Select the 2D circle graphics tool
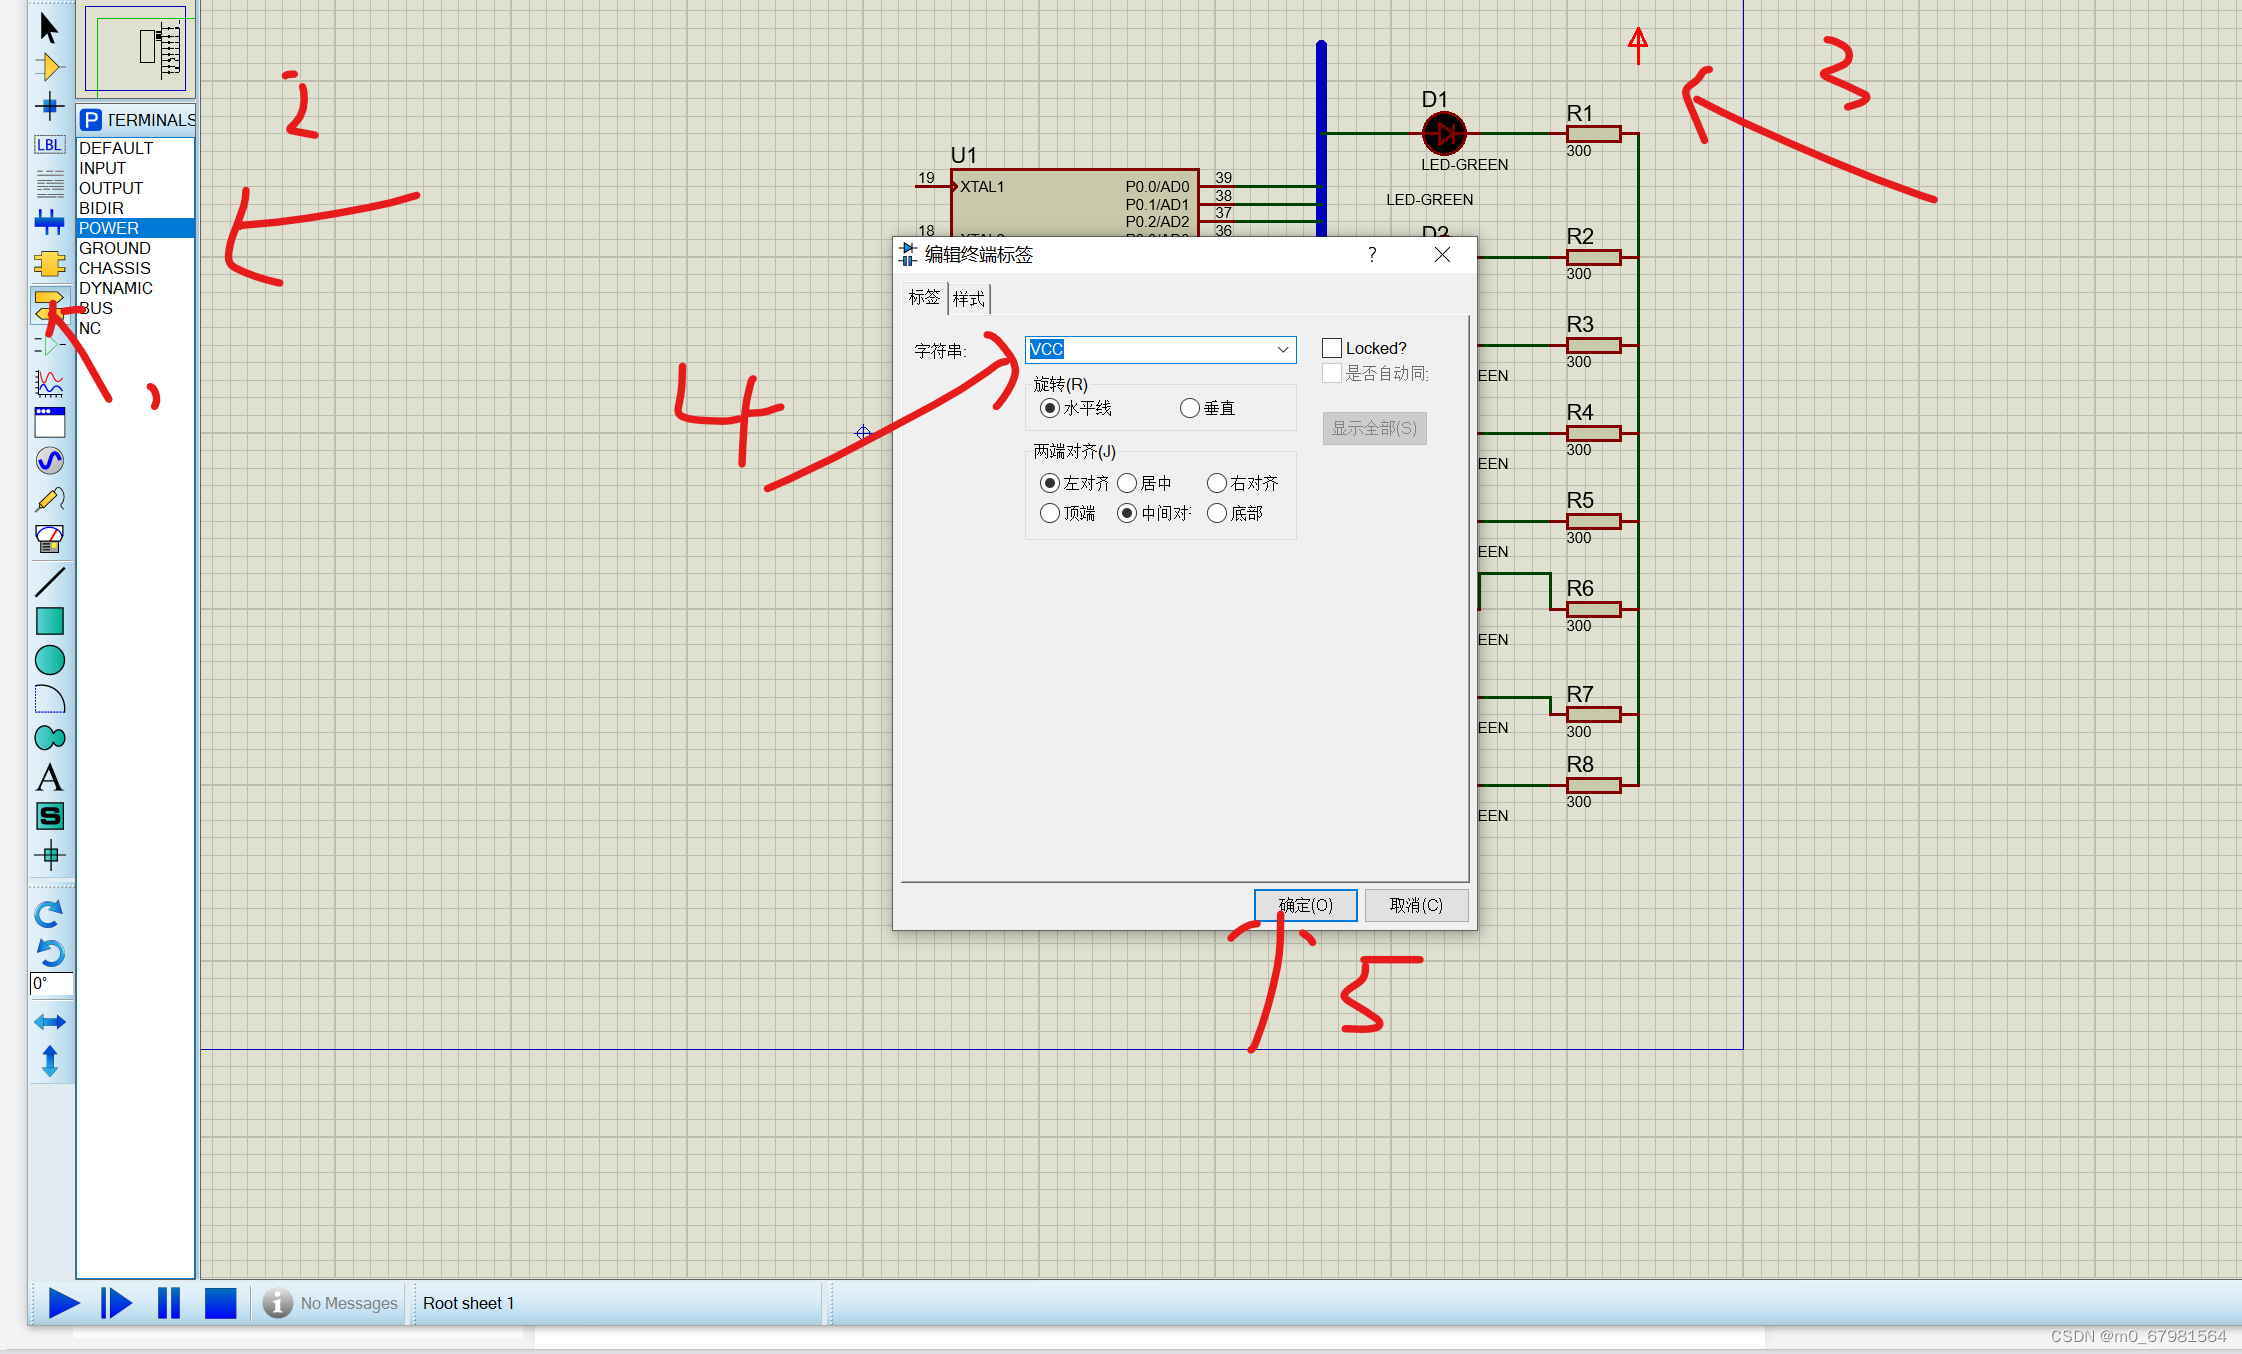The height and width of the screenshot is (1354, 2242). (x=49, y=660)
